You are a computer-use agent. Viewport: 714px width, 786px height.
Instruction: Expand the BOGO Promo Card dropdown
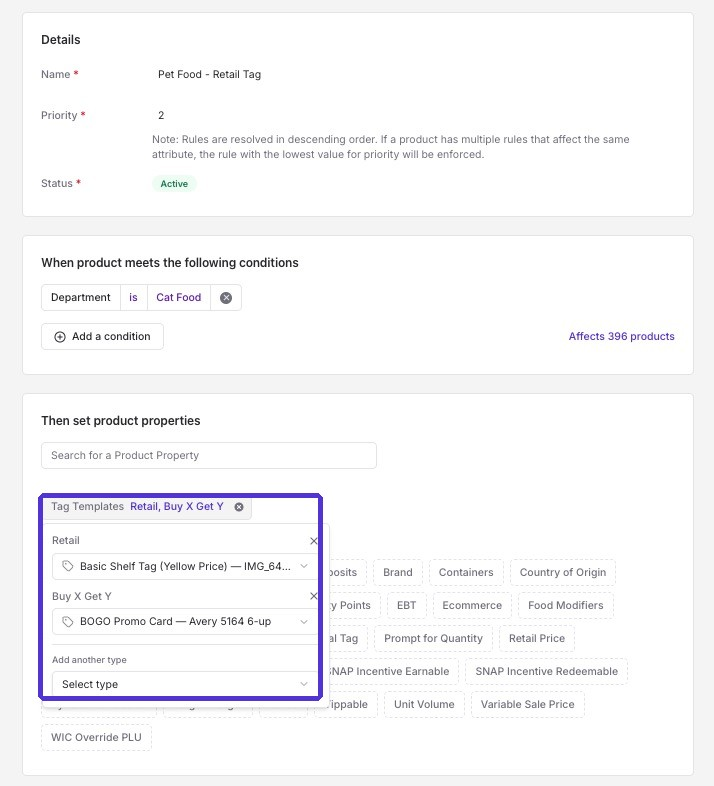click(x=185, y=622)
